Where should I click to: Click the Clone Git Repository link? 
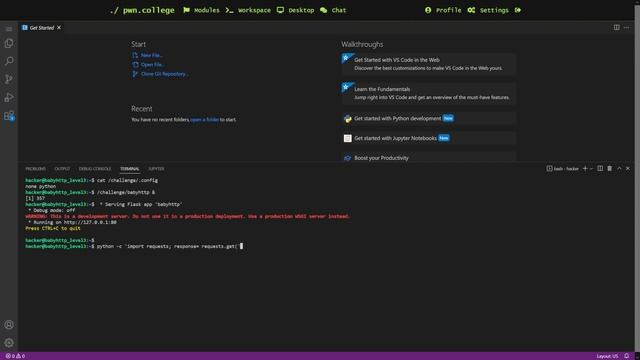click(x=164, y=74)
